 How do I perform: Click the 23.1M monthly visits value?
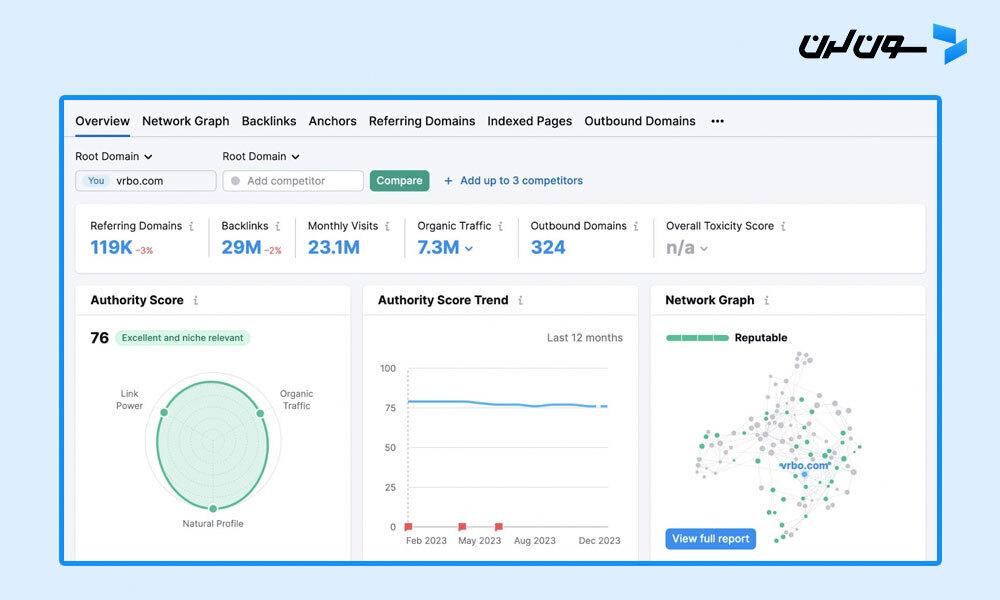pos(334,247)
